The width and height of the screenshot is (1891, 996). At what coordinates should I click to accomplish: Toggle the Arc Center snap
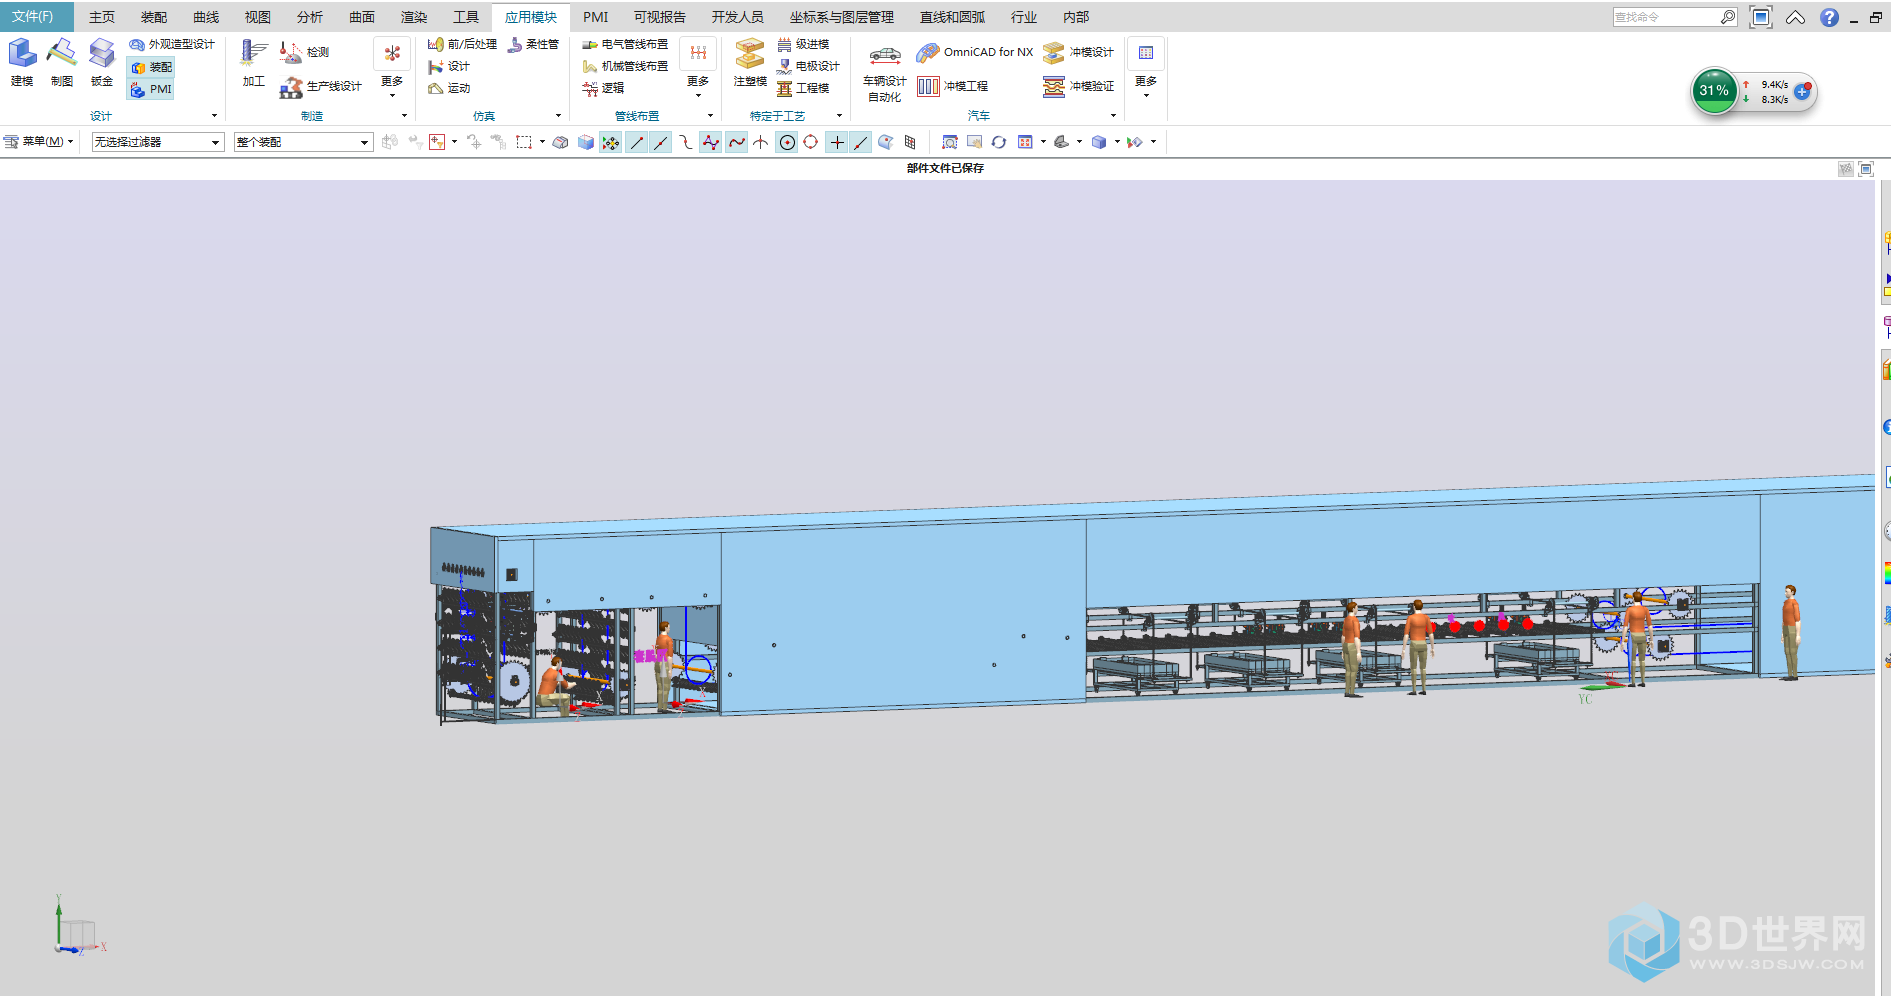pyautogui.click(x=787, y=142)
